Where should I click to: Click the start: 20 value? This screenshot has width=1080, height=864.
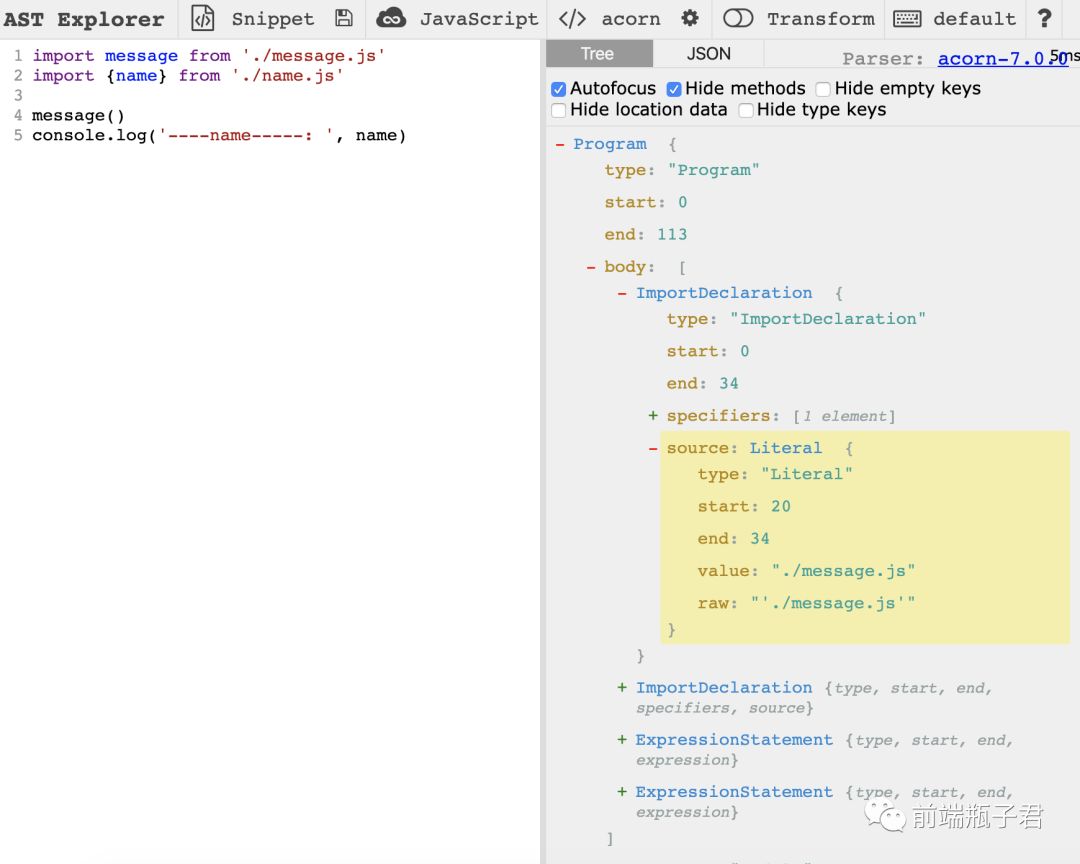[x=780, y=506]
